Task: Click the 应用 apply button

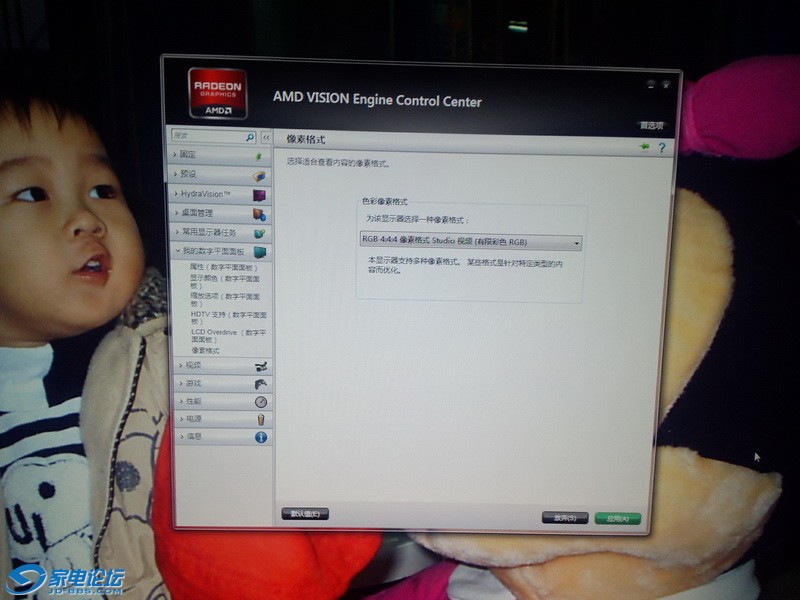Action: (x=617, y=518)
